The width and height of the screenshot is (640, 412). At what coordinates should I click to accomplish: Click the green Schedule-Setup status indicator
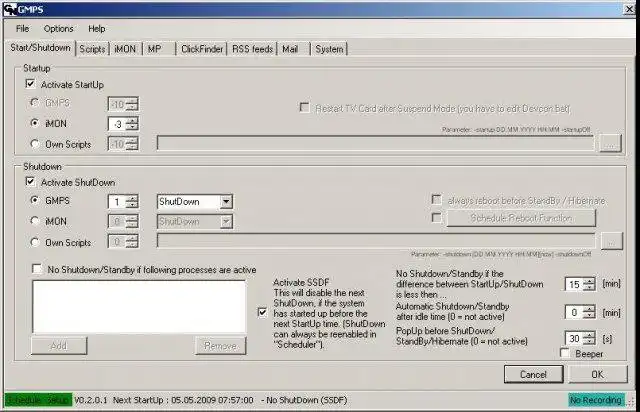(38, 400)
